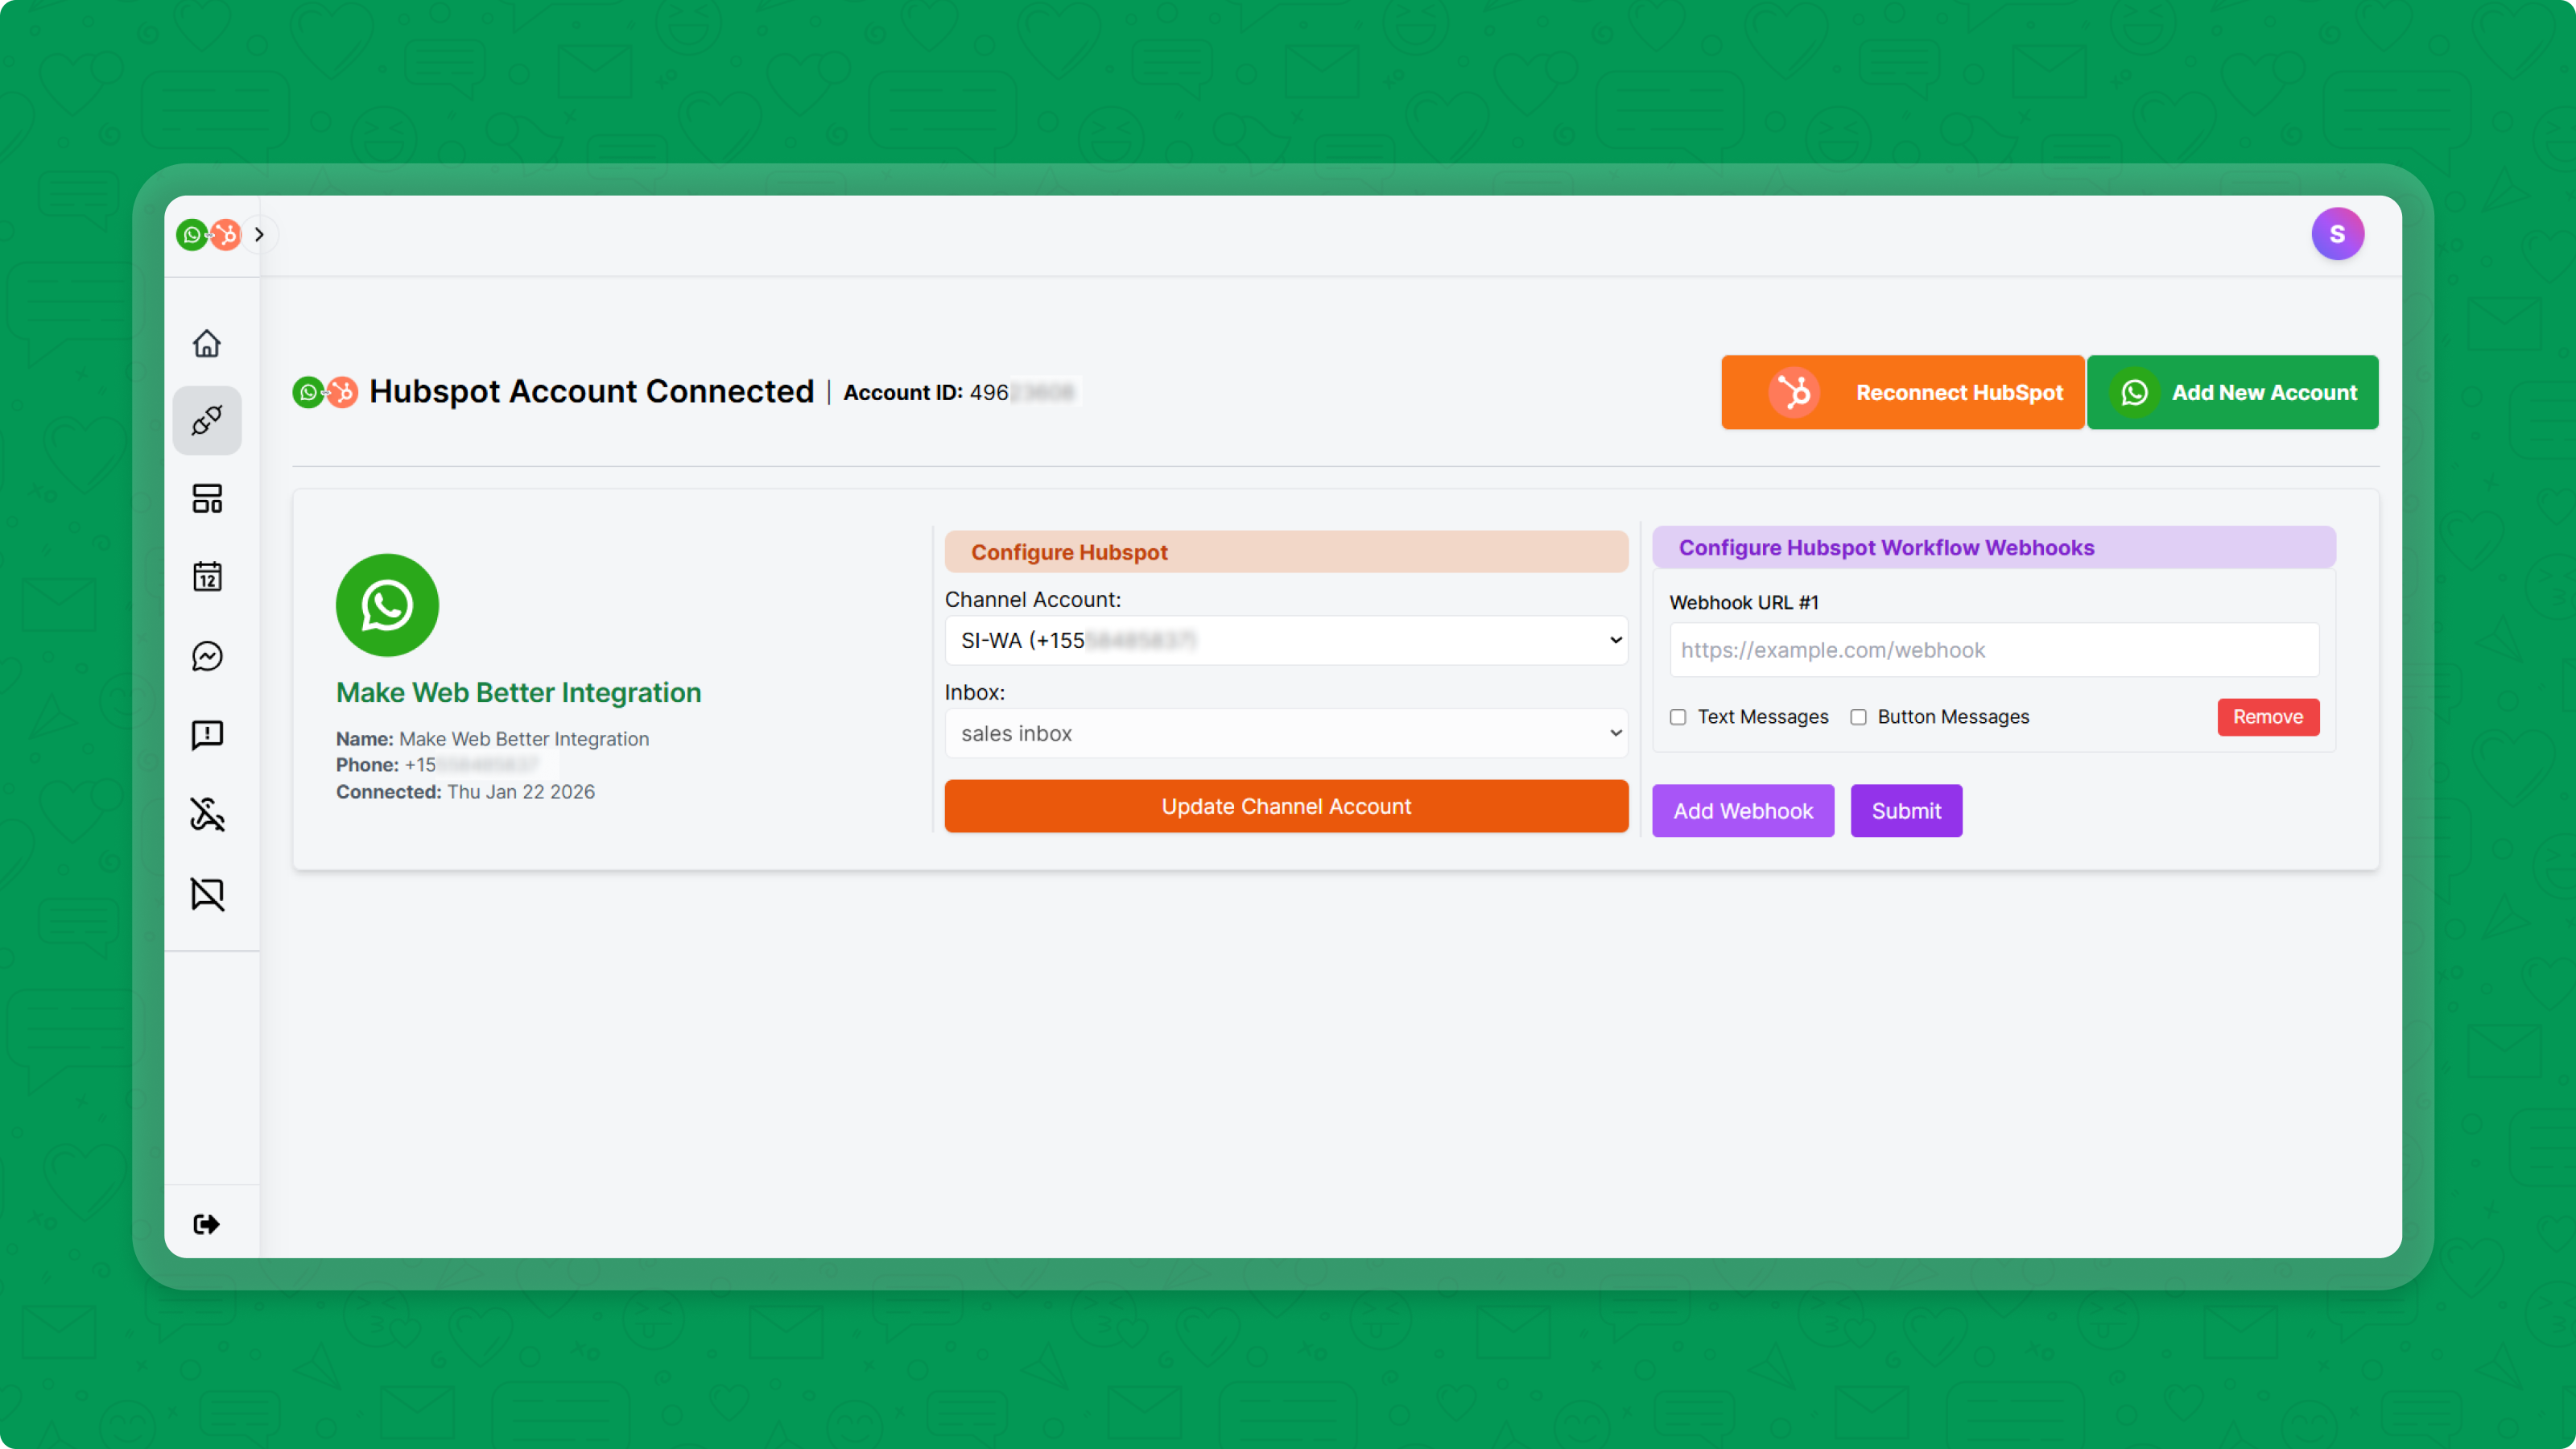The image size is (2576, 1449).
Task: Open the message alert report icon
Action: tap(207, 735)
